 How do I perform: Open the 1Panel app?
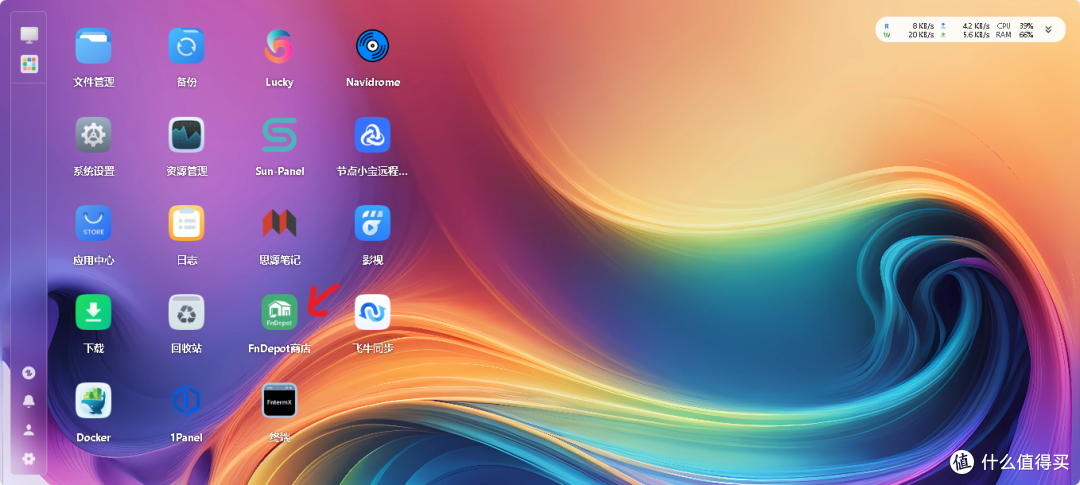186,400
